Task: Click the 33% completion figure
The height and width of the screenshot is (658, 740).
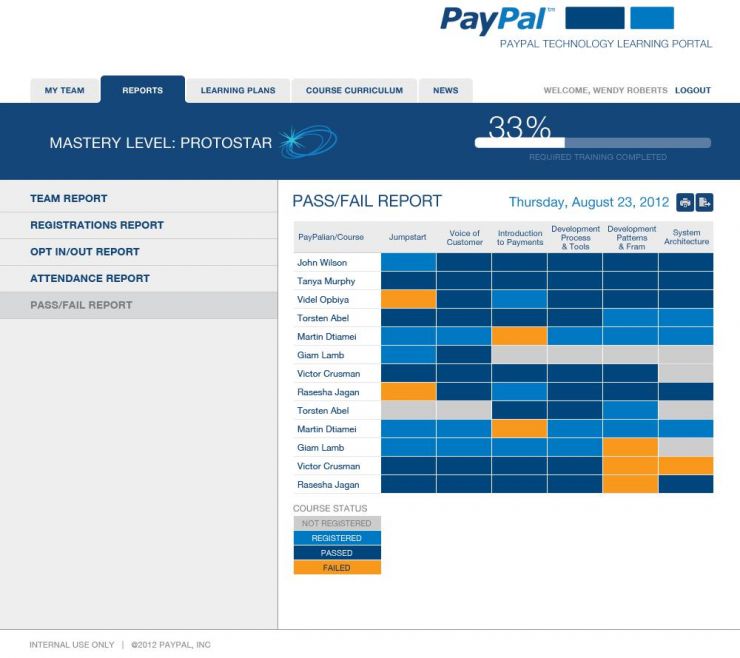Action: tap(520, 127)
